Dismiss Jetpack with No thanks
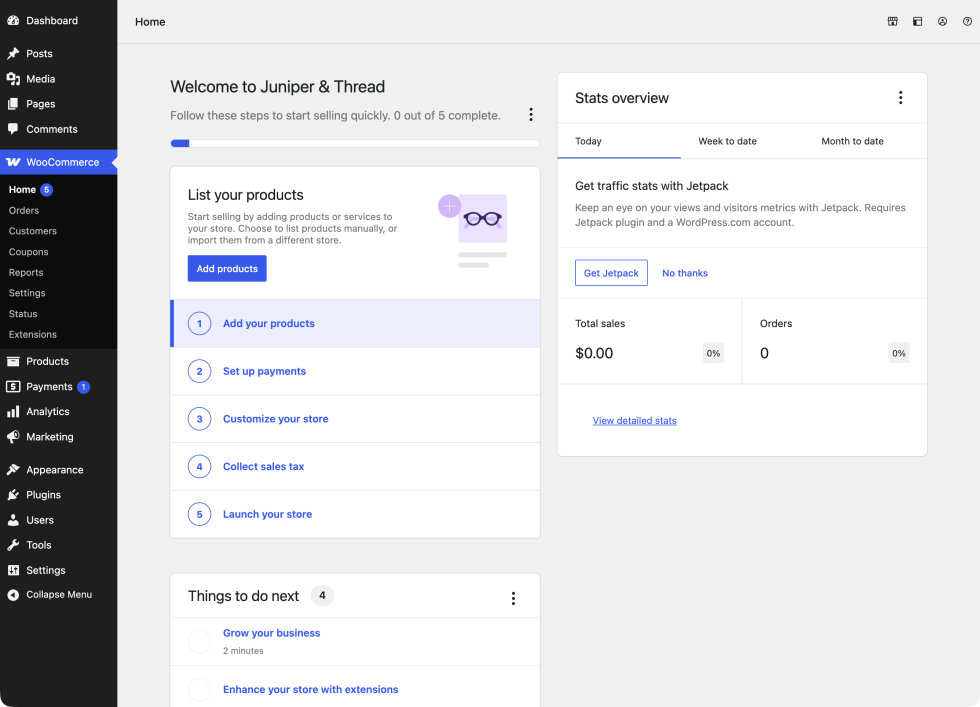The image size is (980, 707). pyautogui.click(x=684, y=273)
